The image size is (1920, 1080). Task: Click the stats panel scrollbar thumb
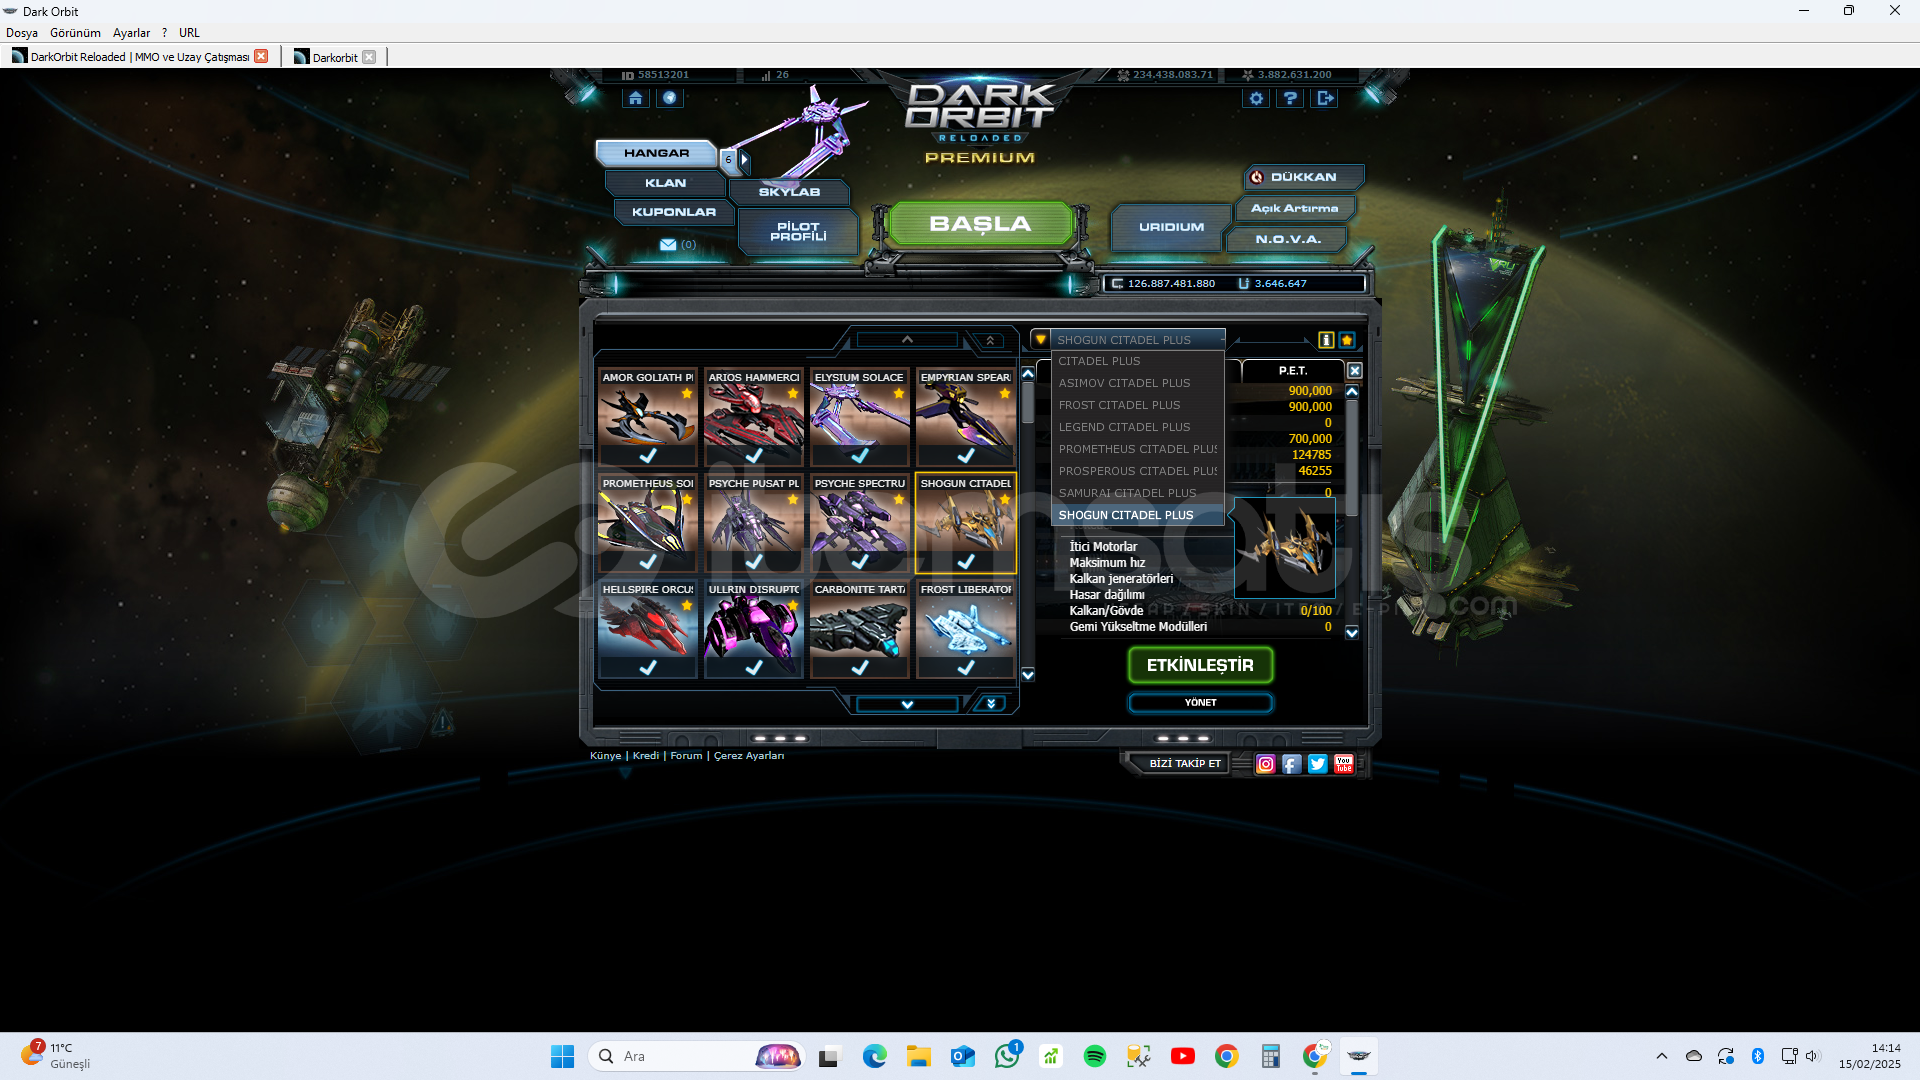(1352, 457)
